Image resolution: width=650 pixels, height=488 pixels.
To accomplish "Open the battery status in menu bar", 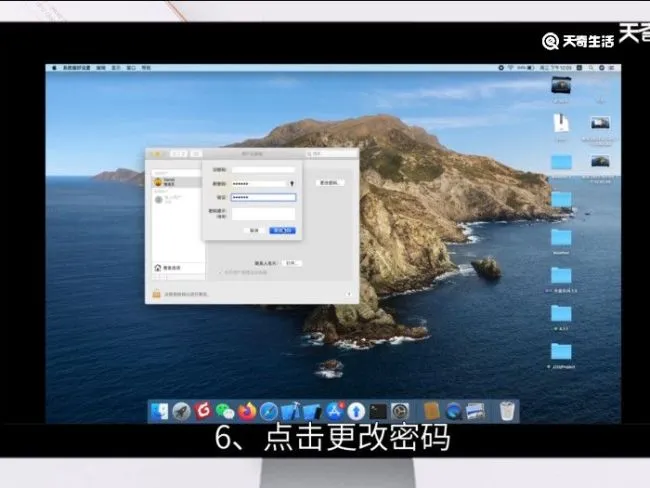I will click(x=526, y=68).
